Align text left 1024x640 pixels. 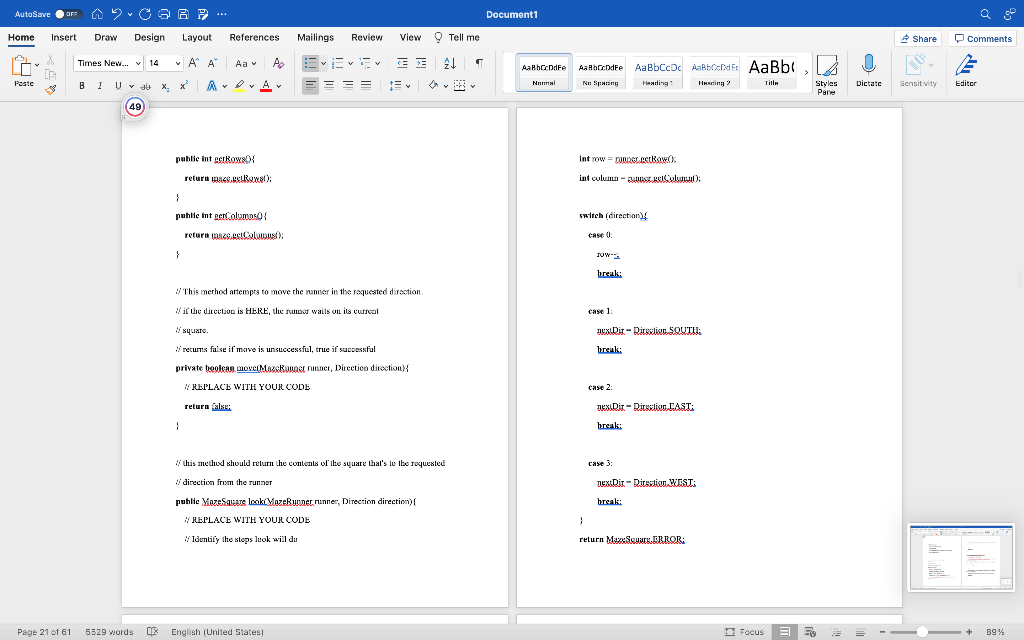click(x=310, y=86)
